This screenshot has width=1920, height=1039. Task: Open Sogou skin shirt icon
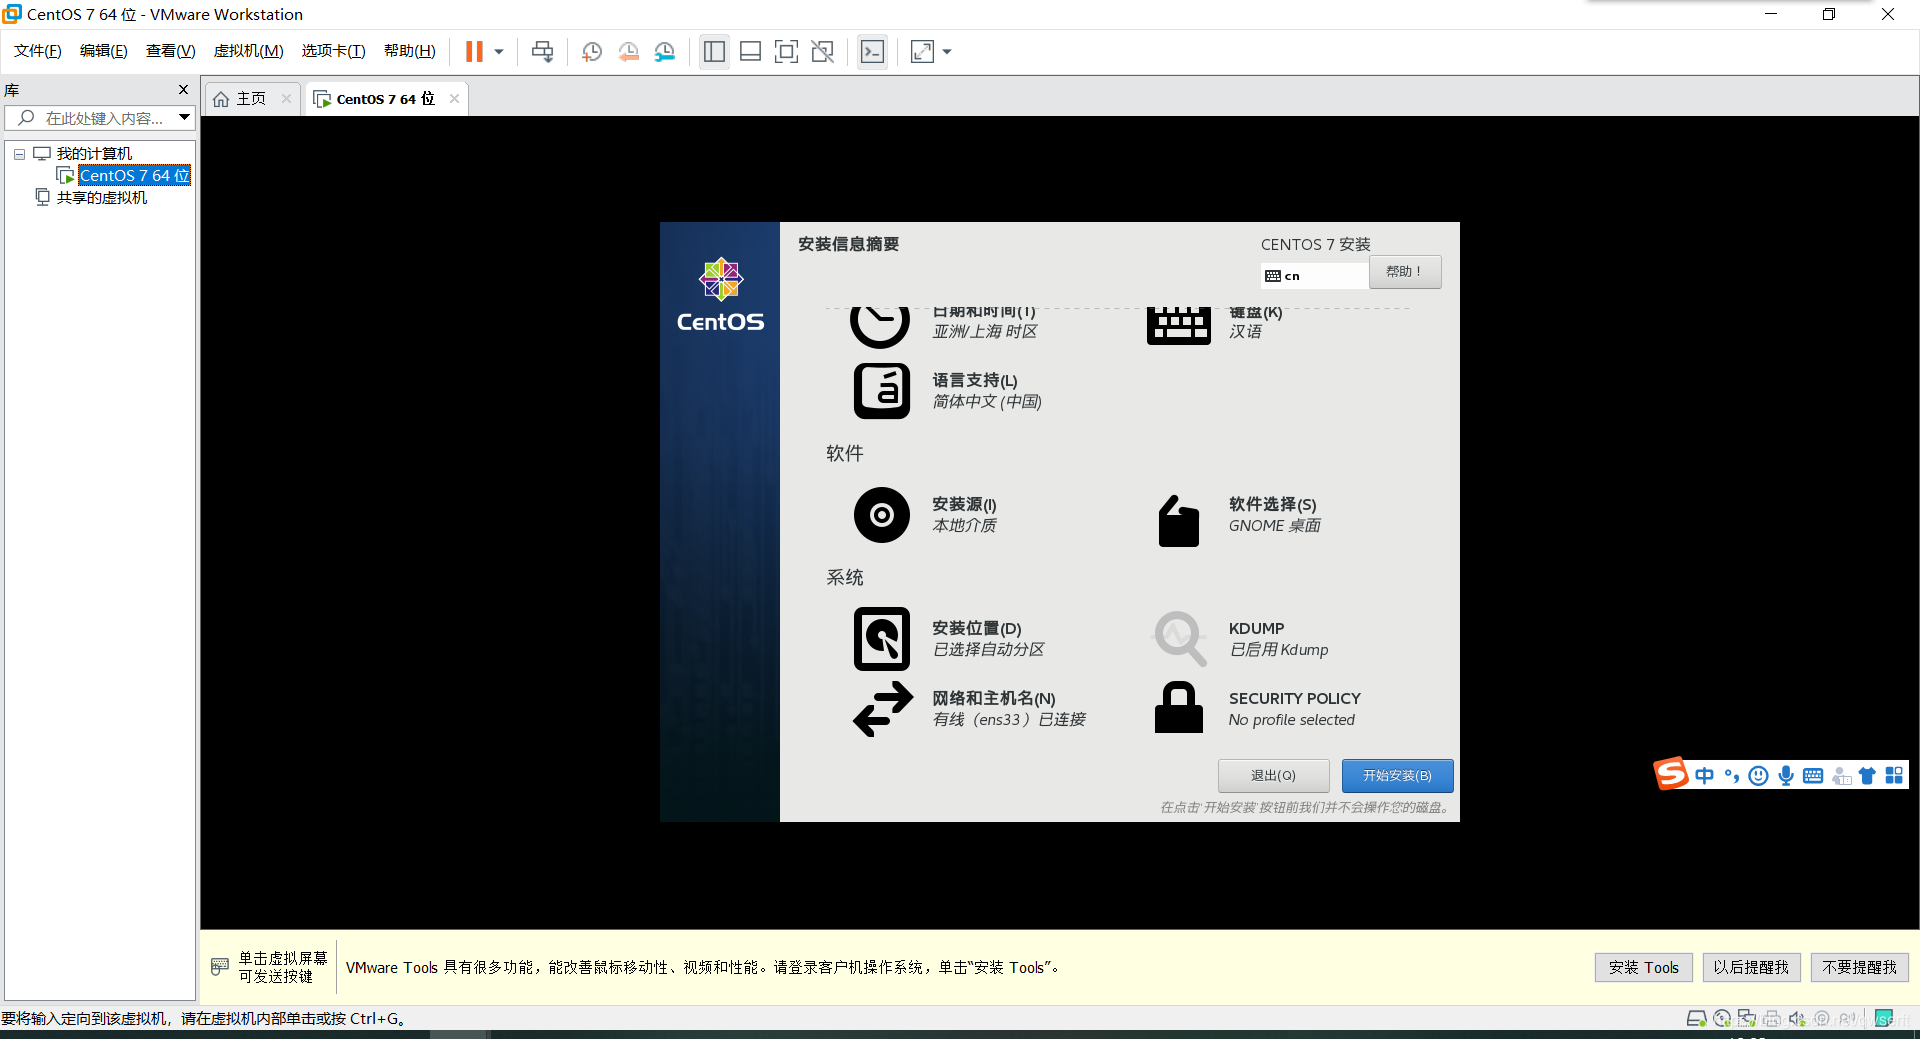tap(1867, 776)
